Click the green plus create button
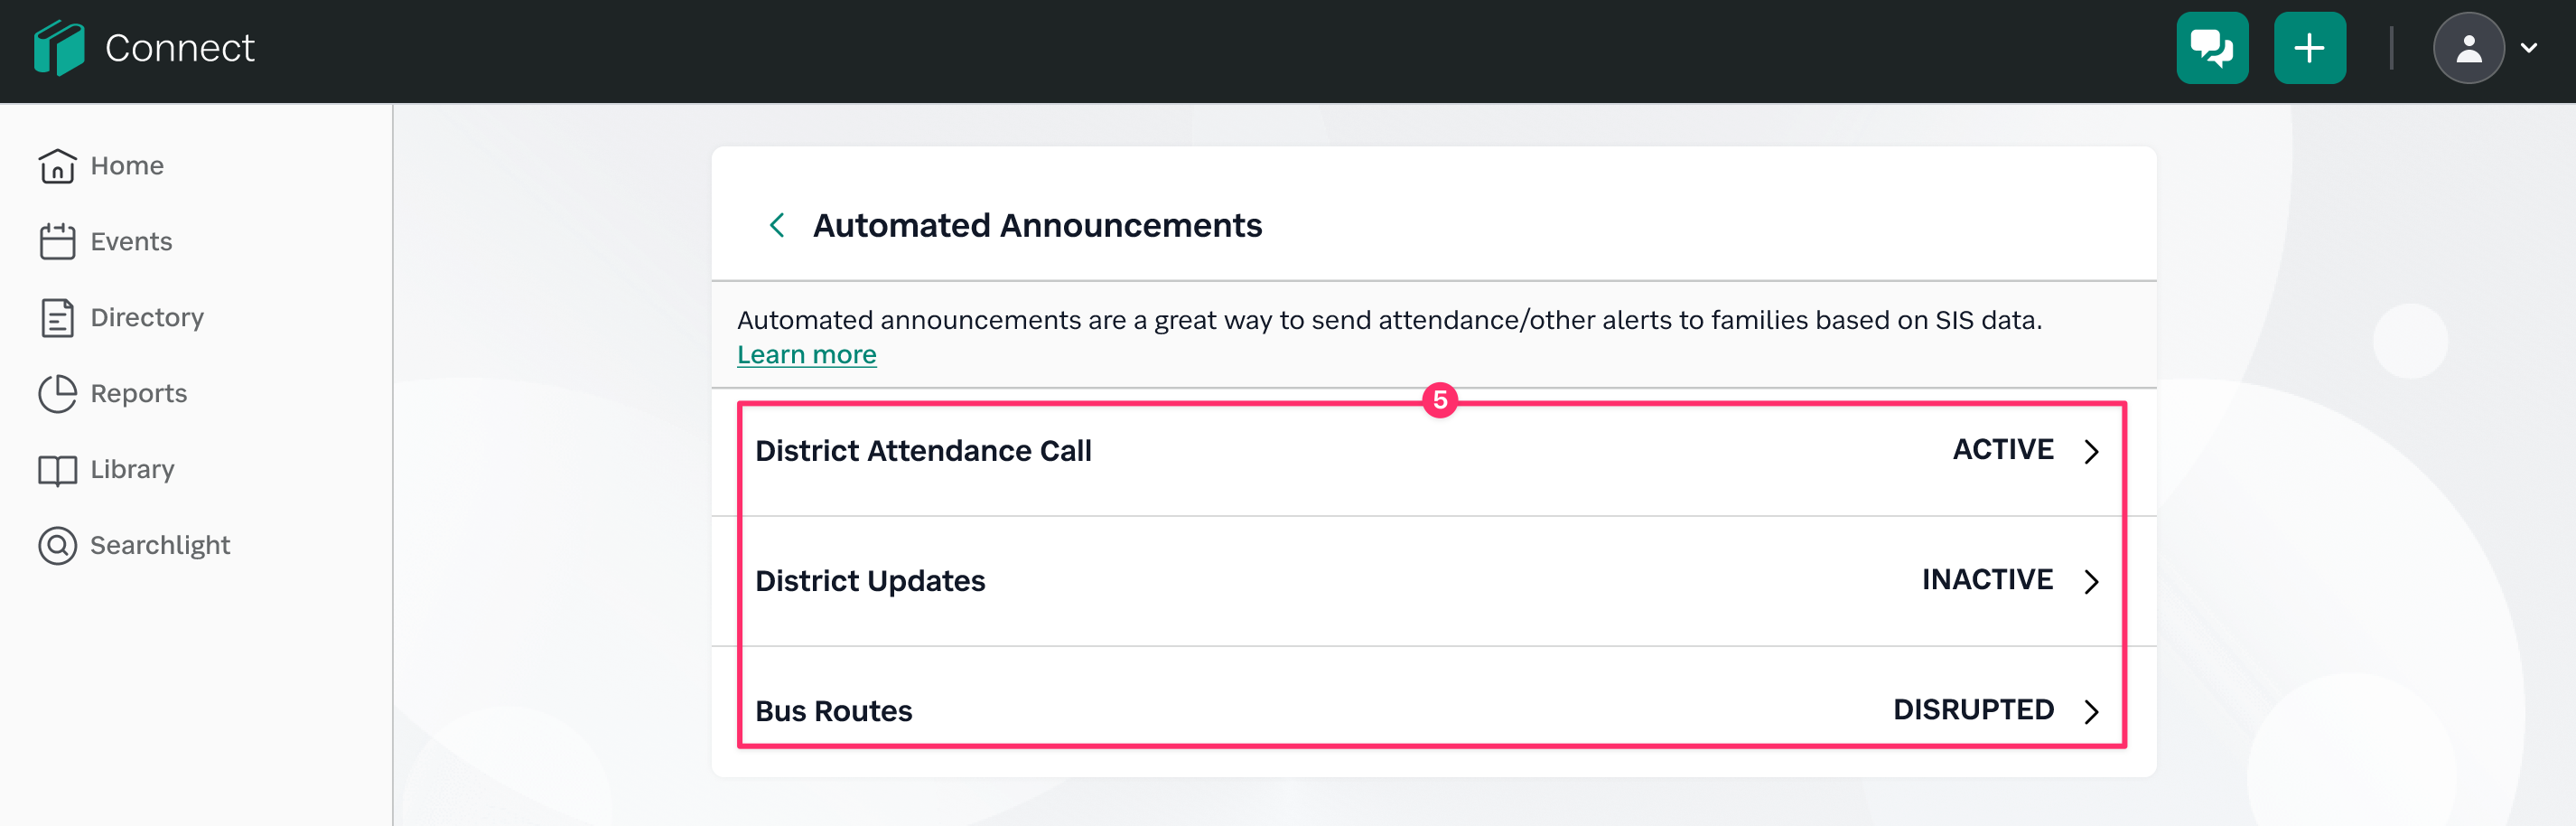Screen dimensions: 2576x826 pyautogui.click(x=2309, y=48)
